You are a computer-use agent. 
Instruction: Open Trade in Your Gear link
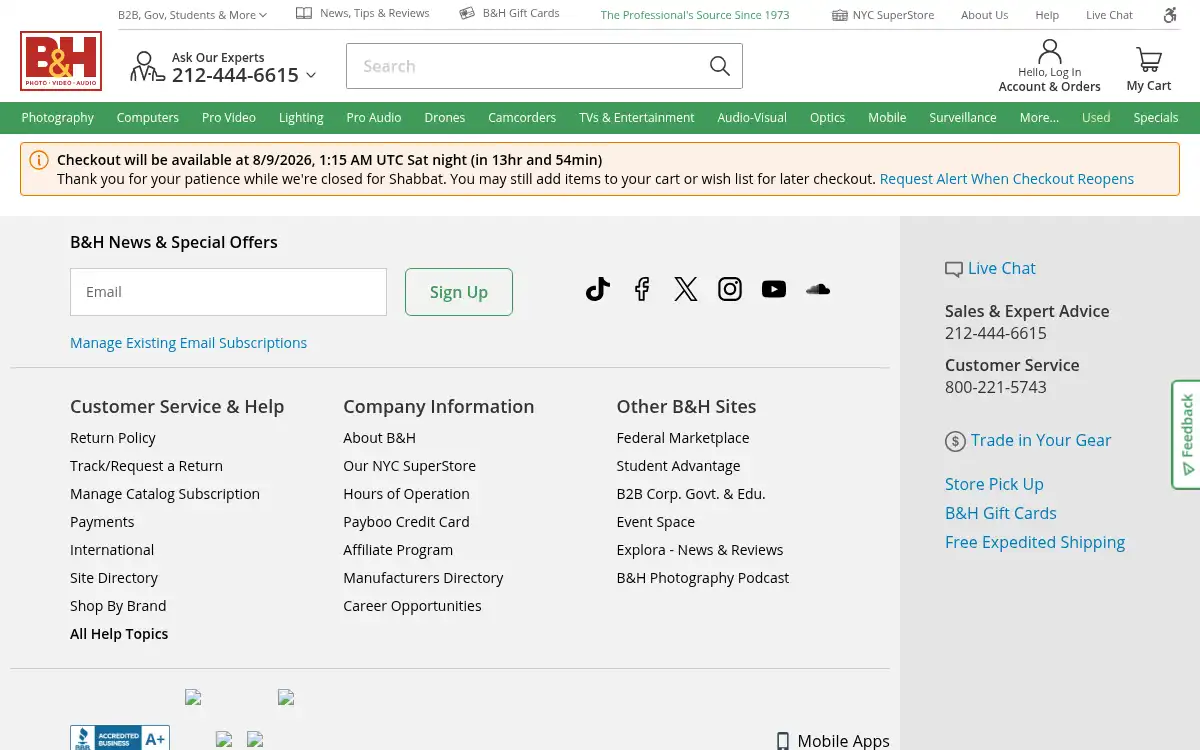click(1028, 440)
